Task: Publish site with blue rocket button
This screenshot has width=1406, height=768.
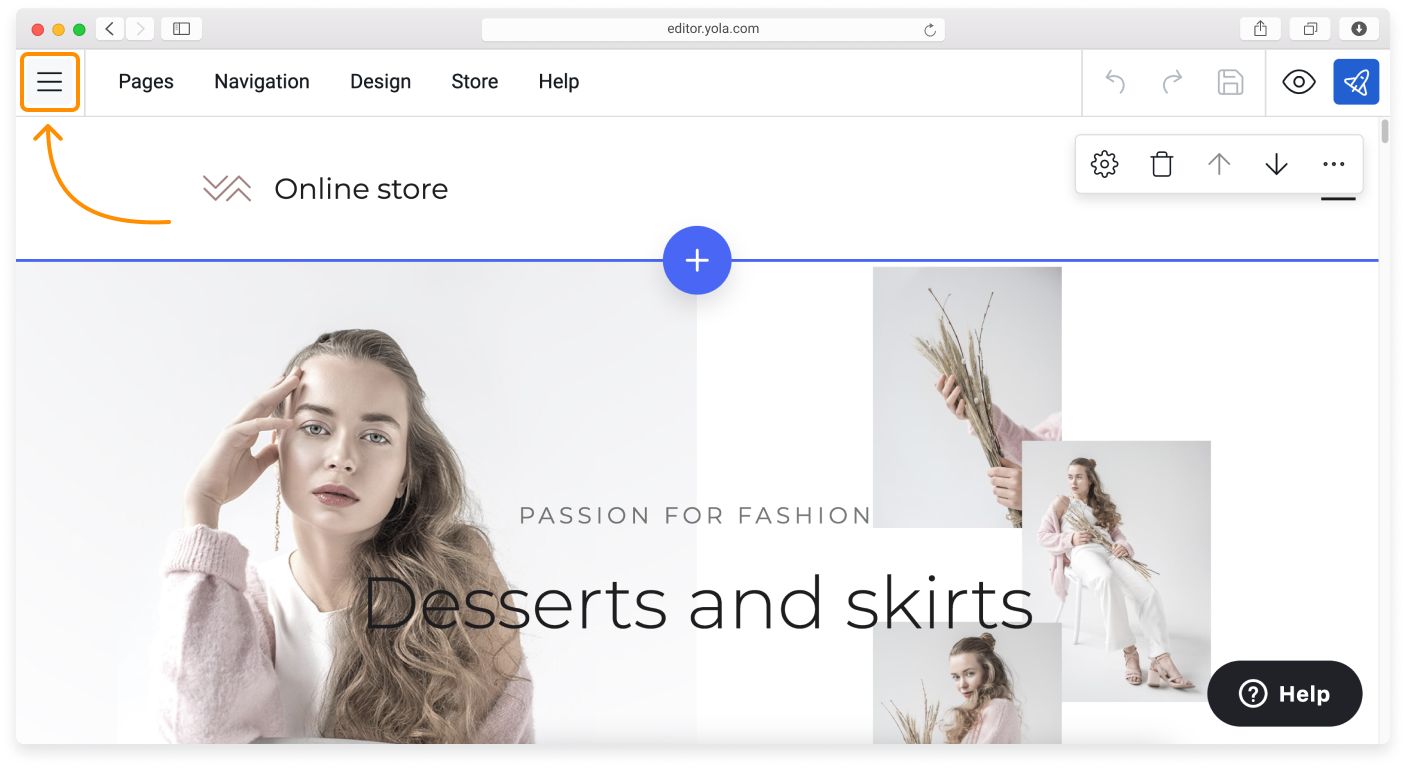Action: [1355, 82]
